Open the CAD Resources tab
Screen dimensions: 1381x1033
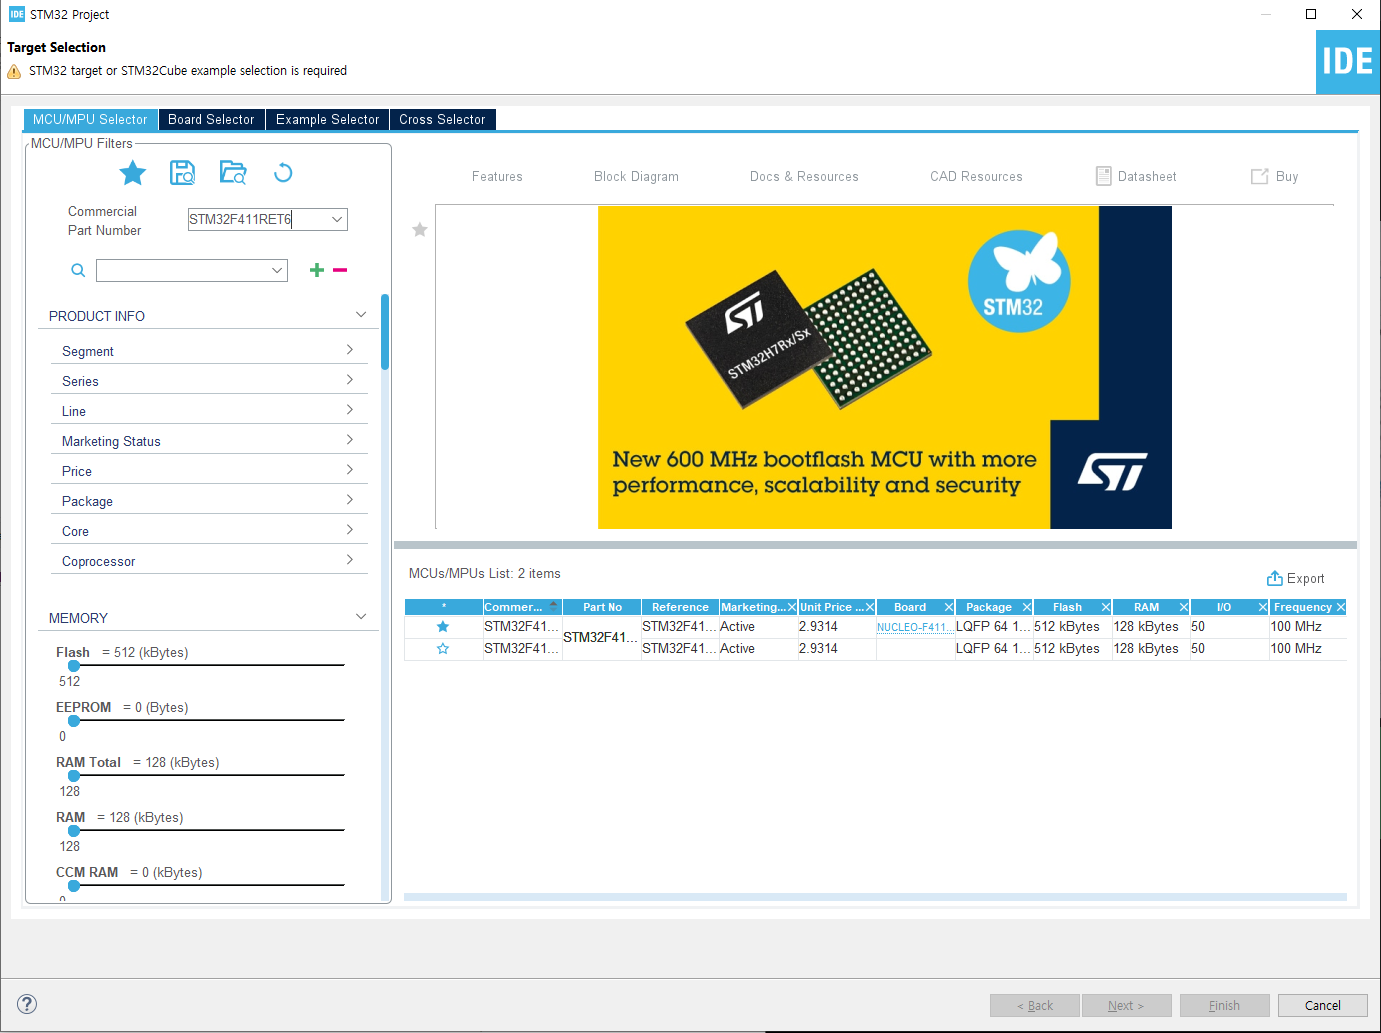pyautogui.click(x=976, y=176)
